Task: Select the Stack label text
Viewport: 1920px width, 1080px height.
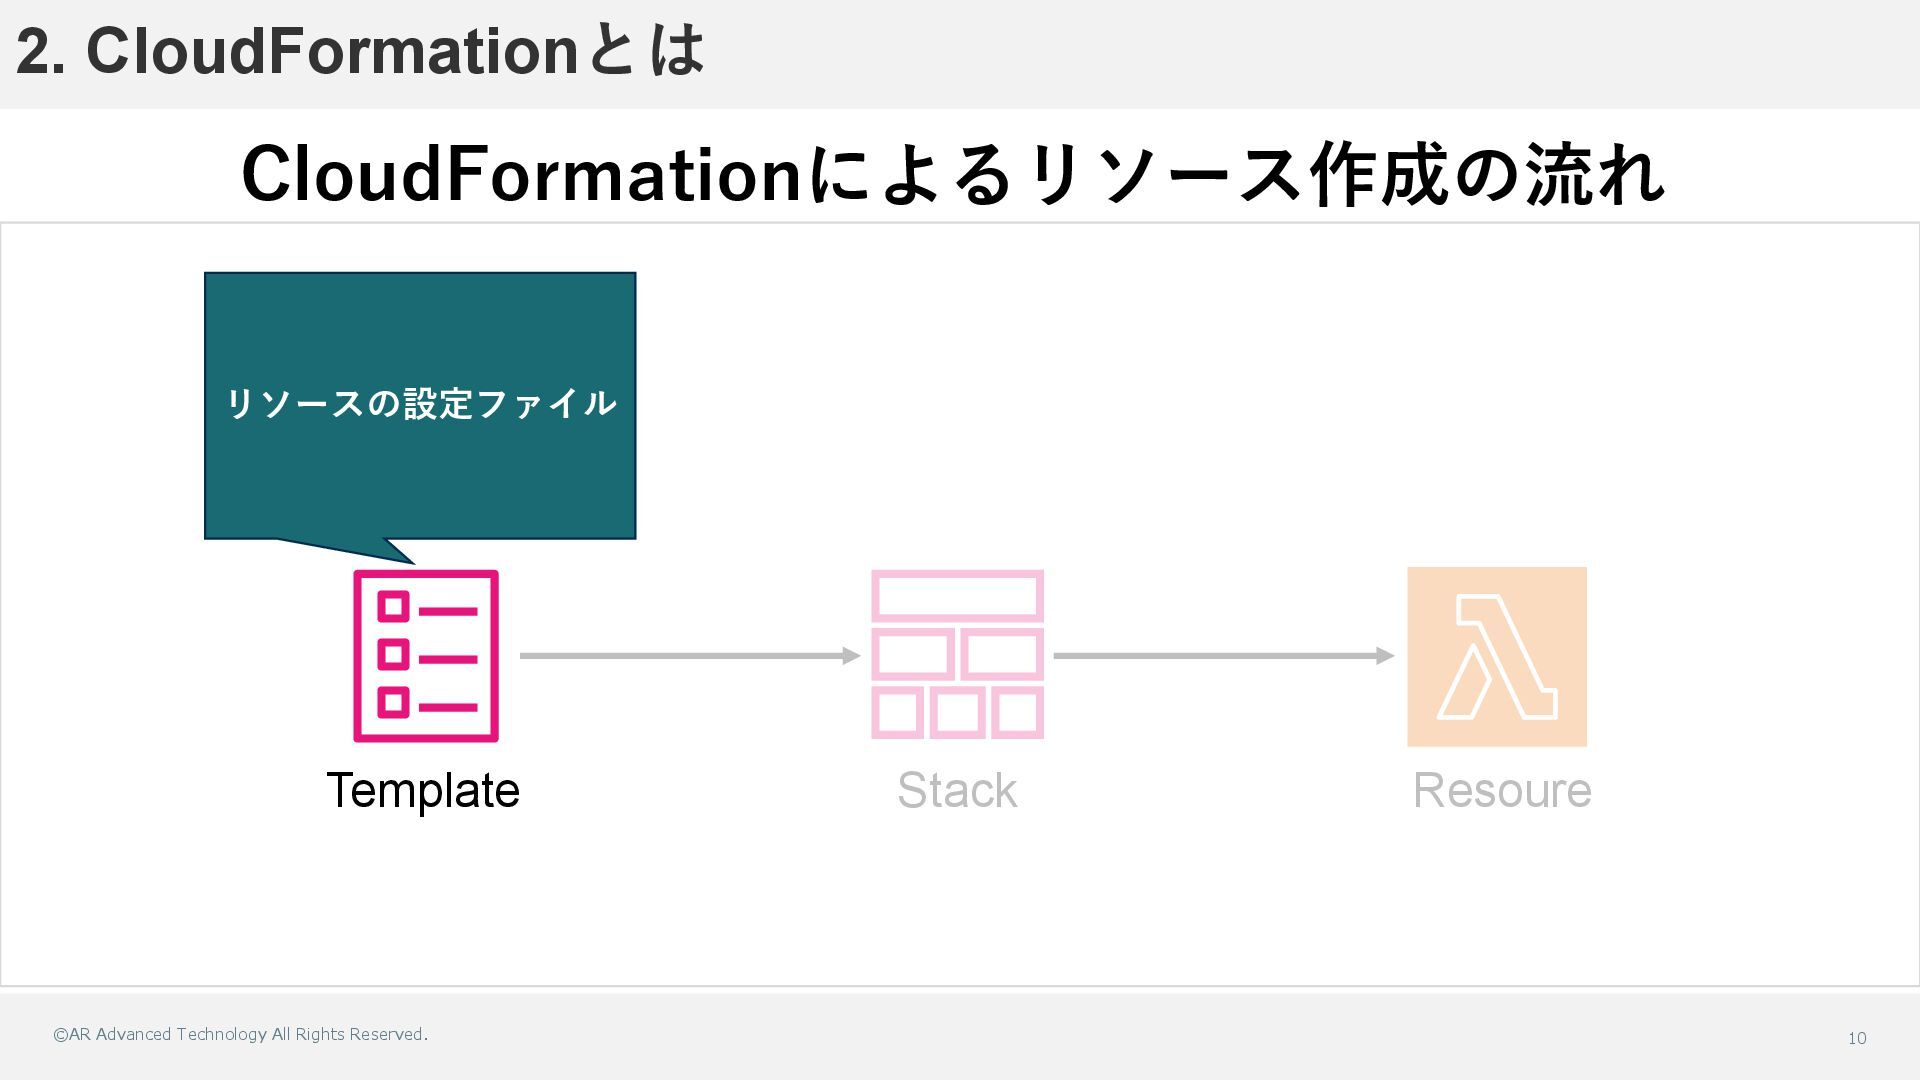Action: click(x=957, y=790)
